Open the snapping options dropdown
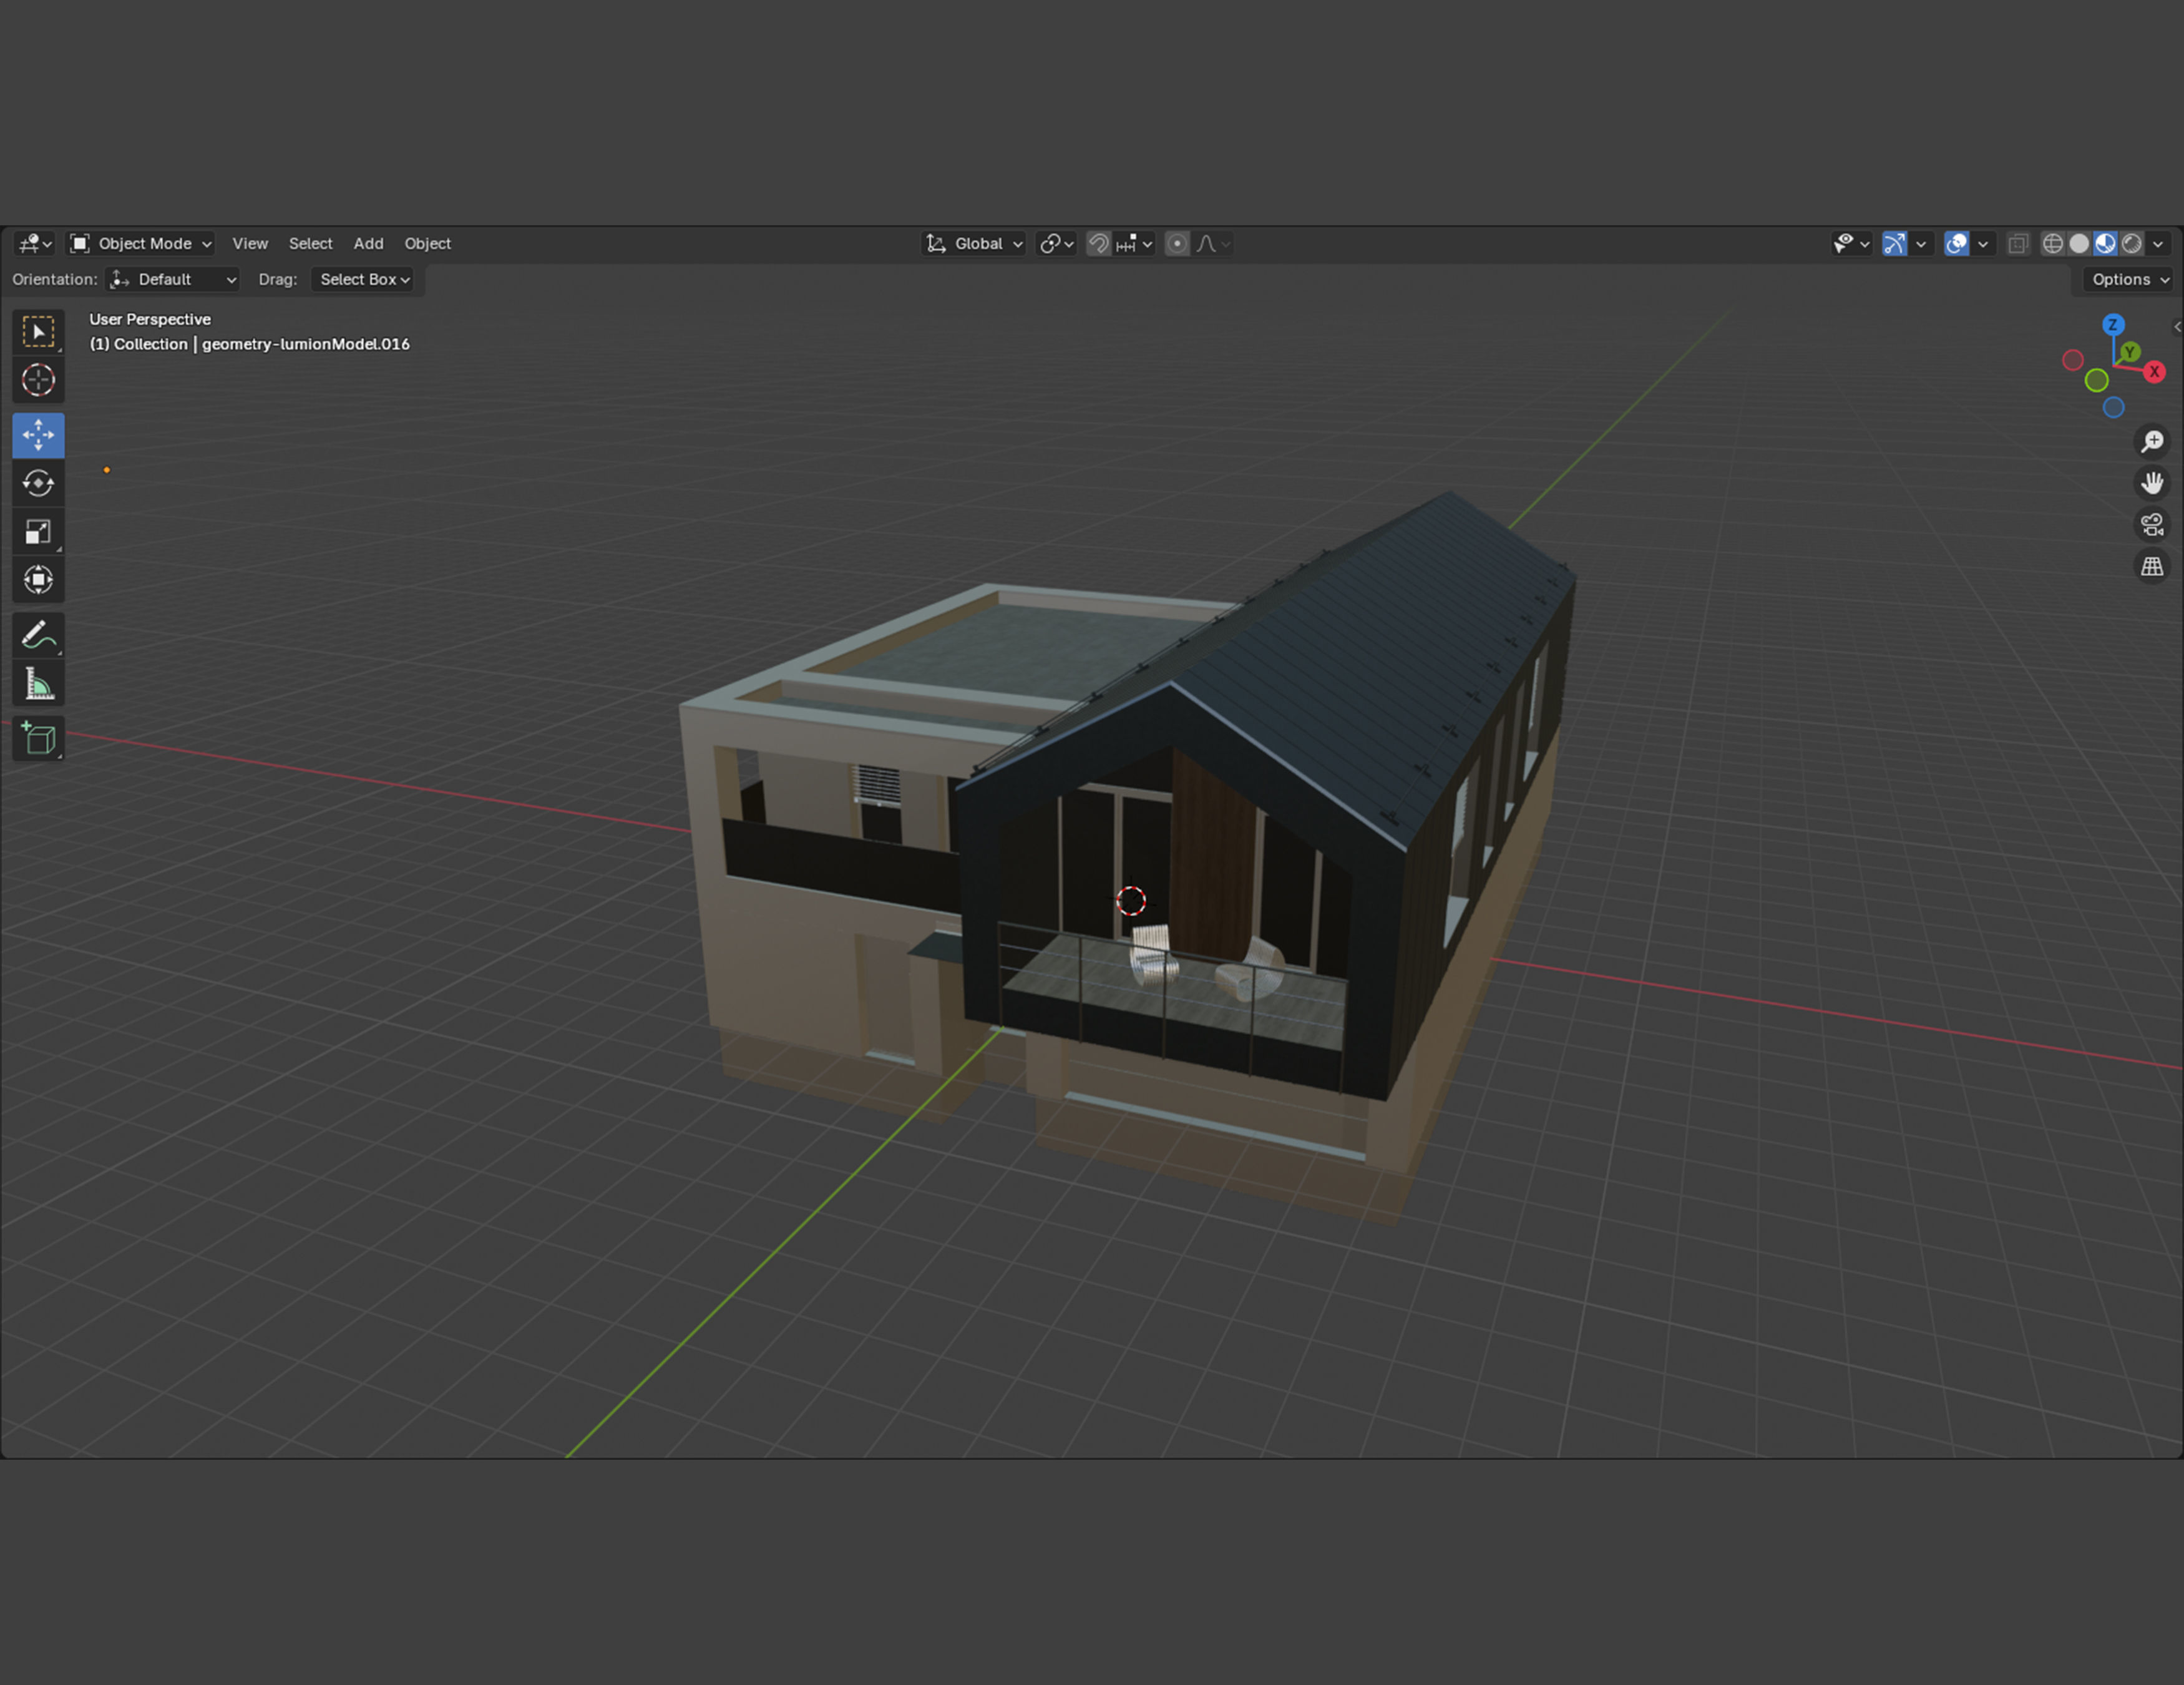 click(x=1134, y=244)
